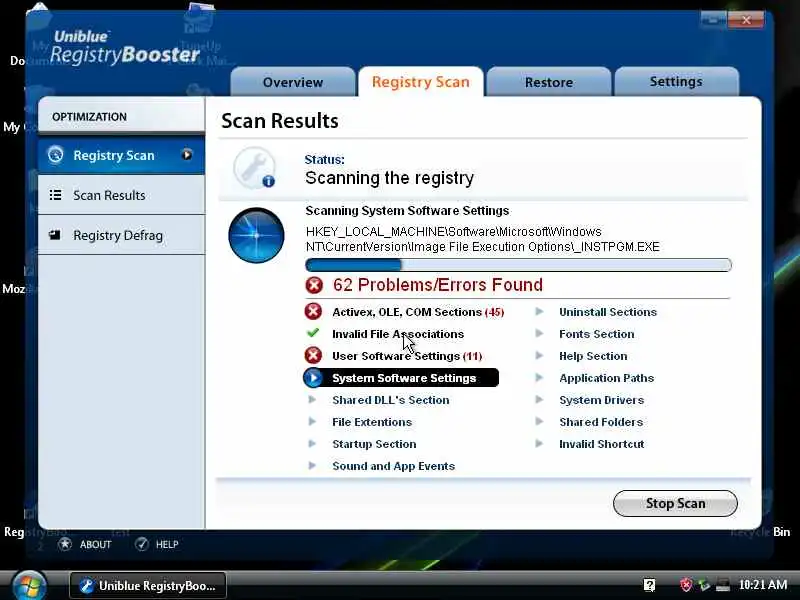
Task: Open Scan Results sidebar item
Action: pos(121,195)
